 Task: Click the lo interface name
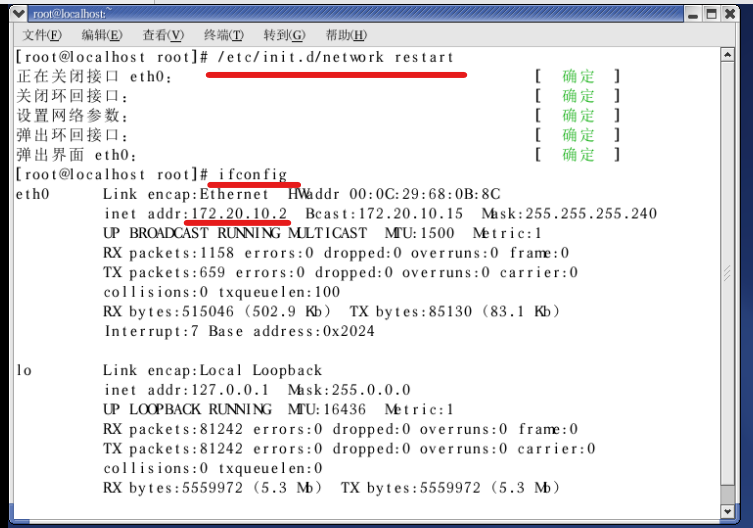click(x=24, y=370)
